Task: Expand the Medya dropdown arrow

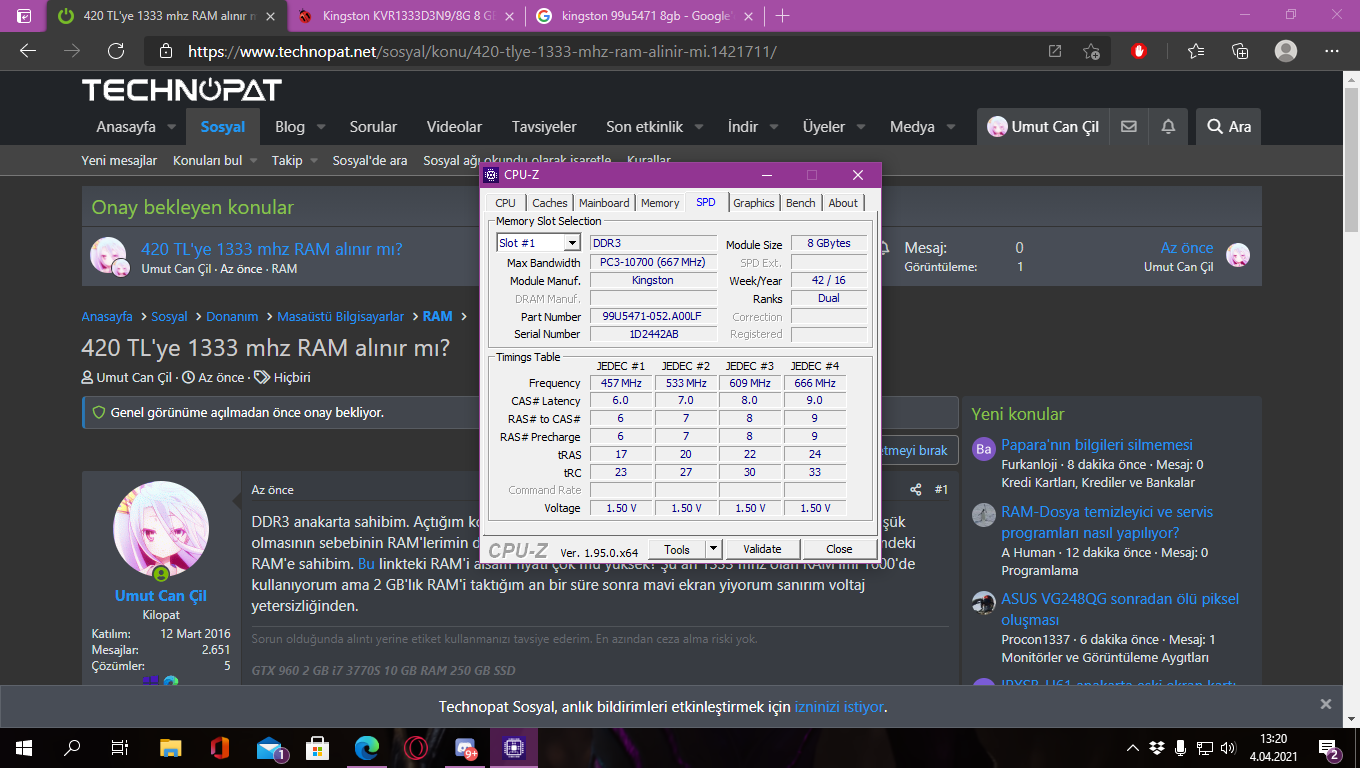Action: pyautogui.click(x=951, y=127)
